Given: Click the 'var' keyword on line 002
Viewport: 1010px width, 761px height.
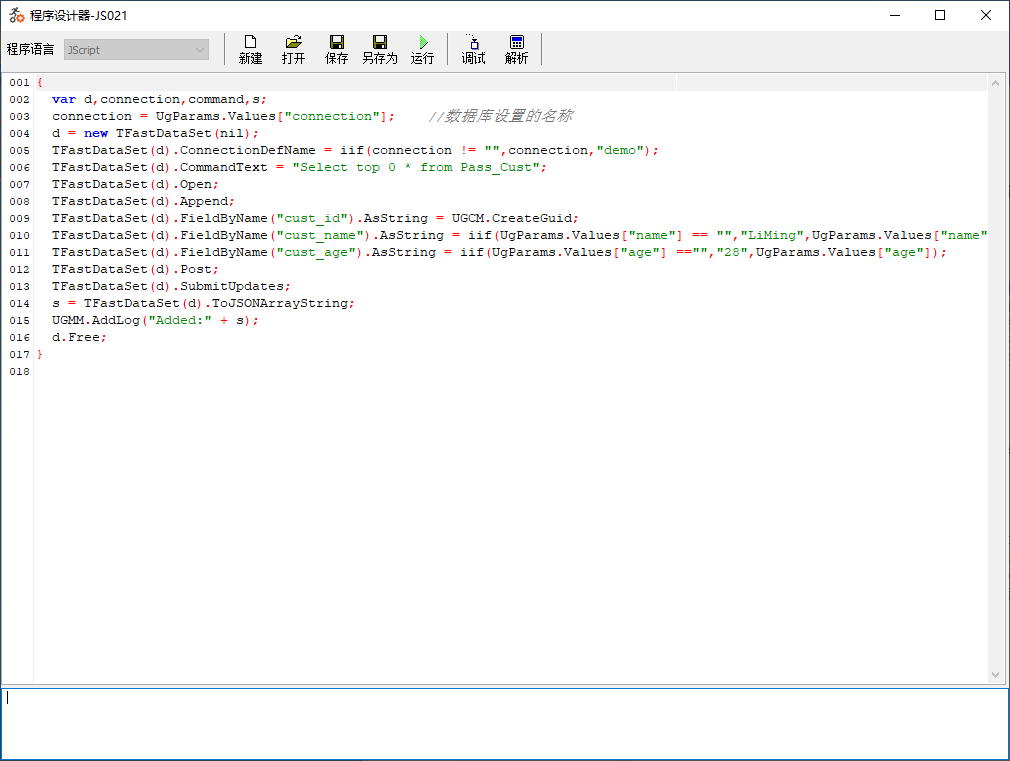Looking at the screenshot, I should point(64,99).
